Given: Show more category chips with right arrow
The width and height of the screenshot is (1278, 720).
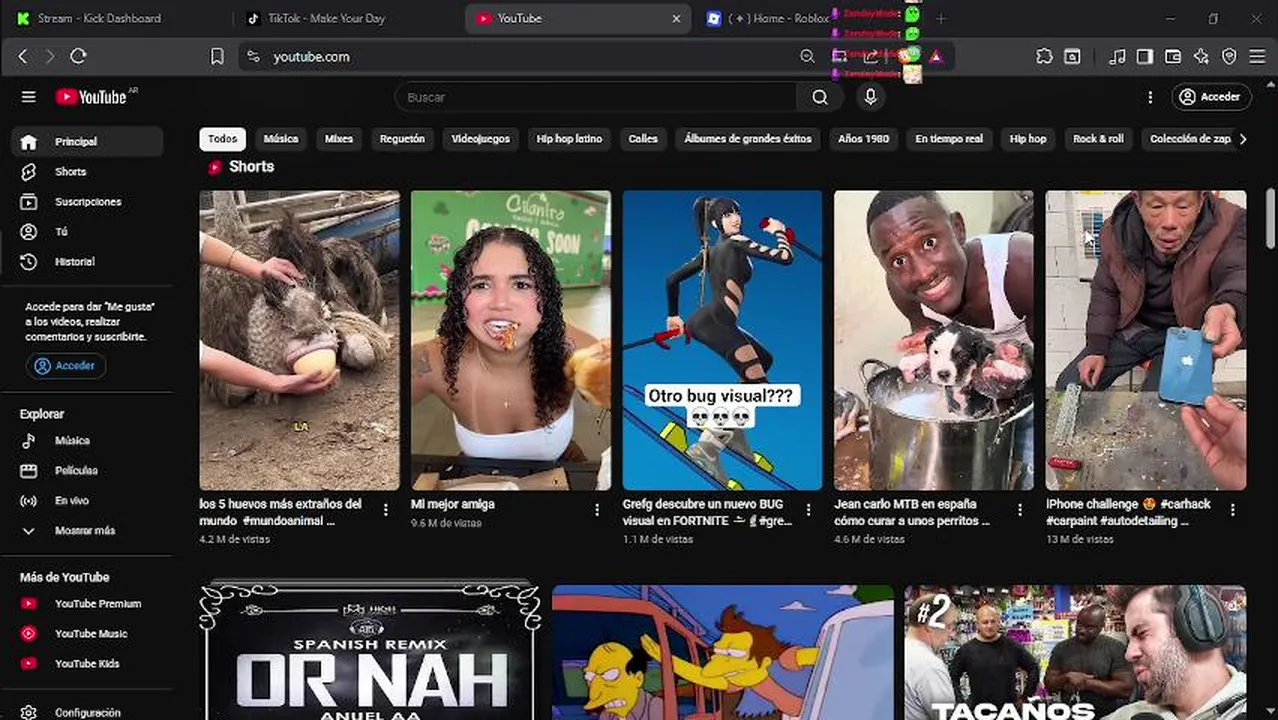Looking at the screenshot, I should point(1243,139).
